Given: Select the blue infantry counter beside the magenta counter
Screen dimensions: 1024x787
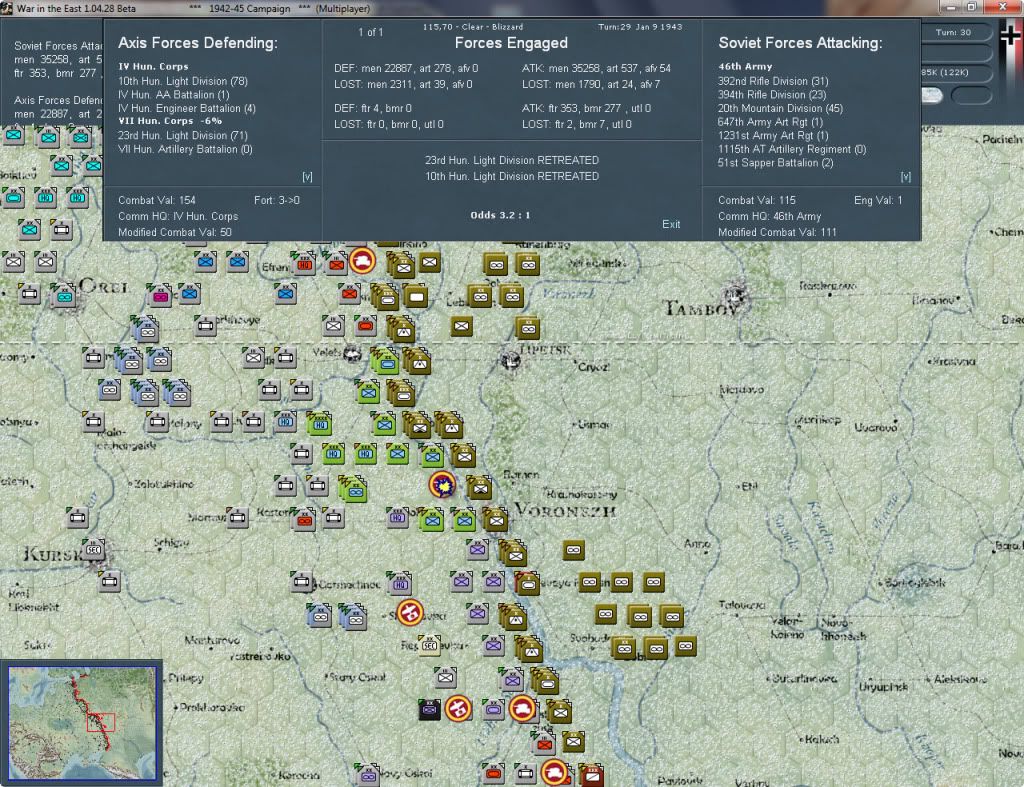Looking at the screenshot, I should (x=189, y=293).
